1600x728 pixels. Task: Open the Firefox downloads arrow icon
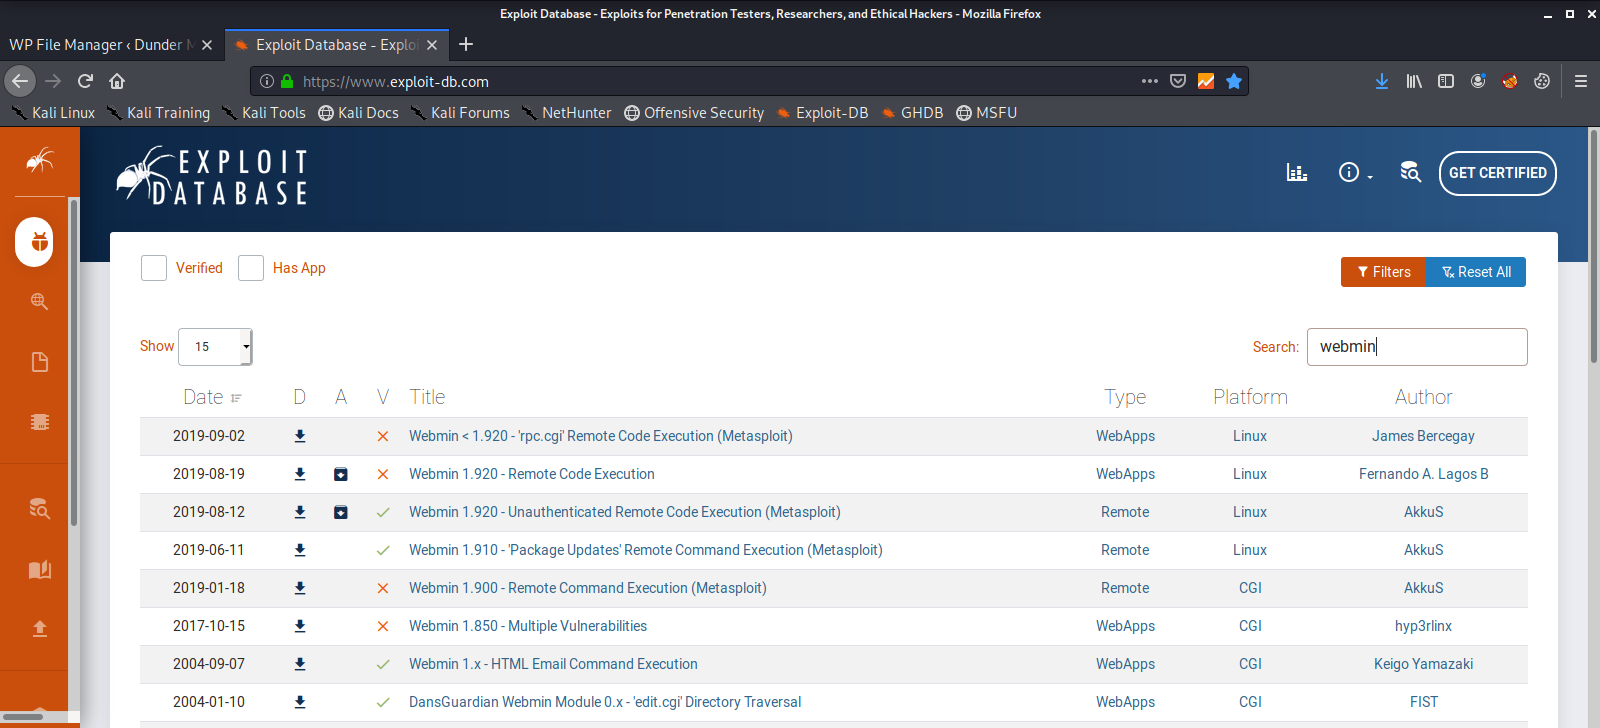[1381, 81]
